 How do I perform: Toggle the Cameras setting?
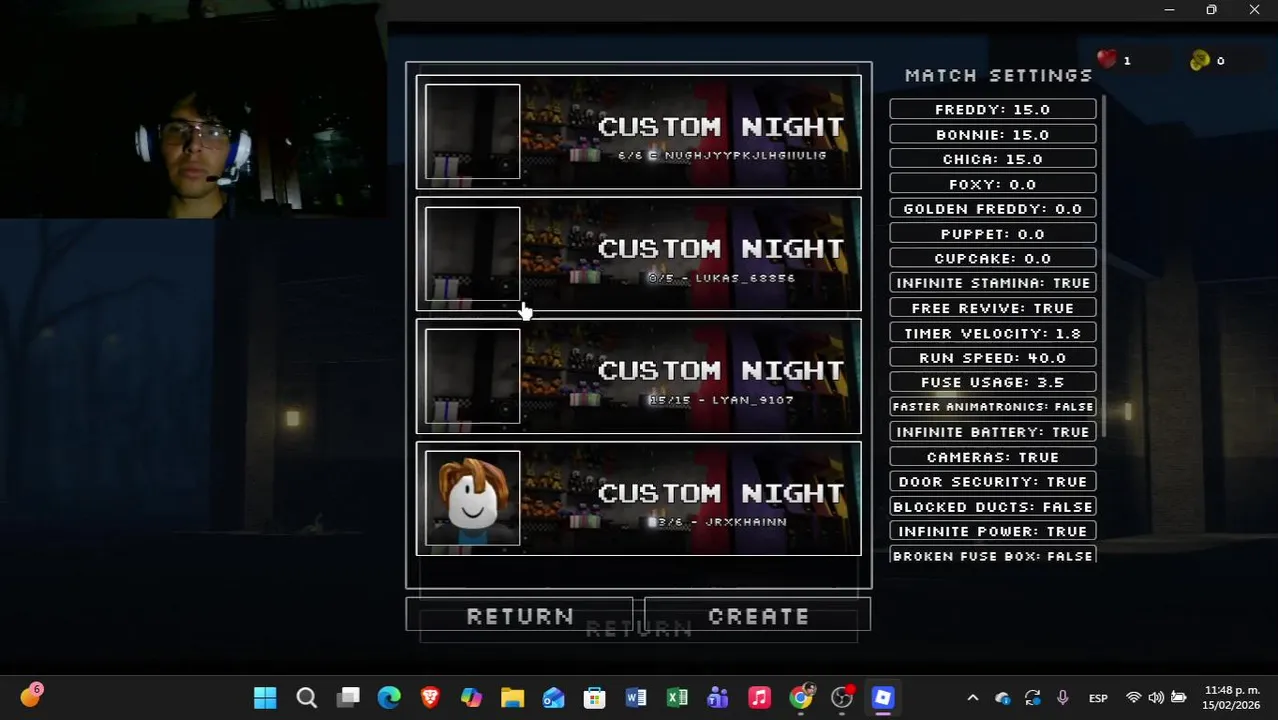point(993,457)
